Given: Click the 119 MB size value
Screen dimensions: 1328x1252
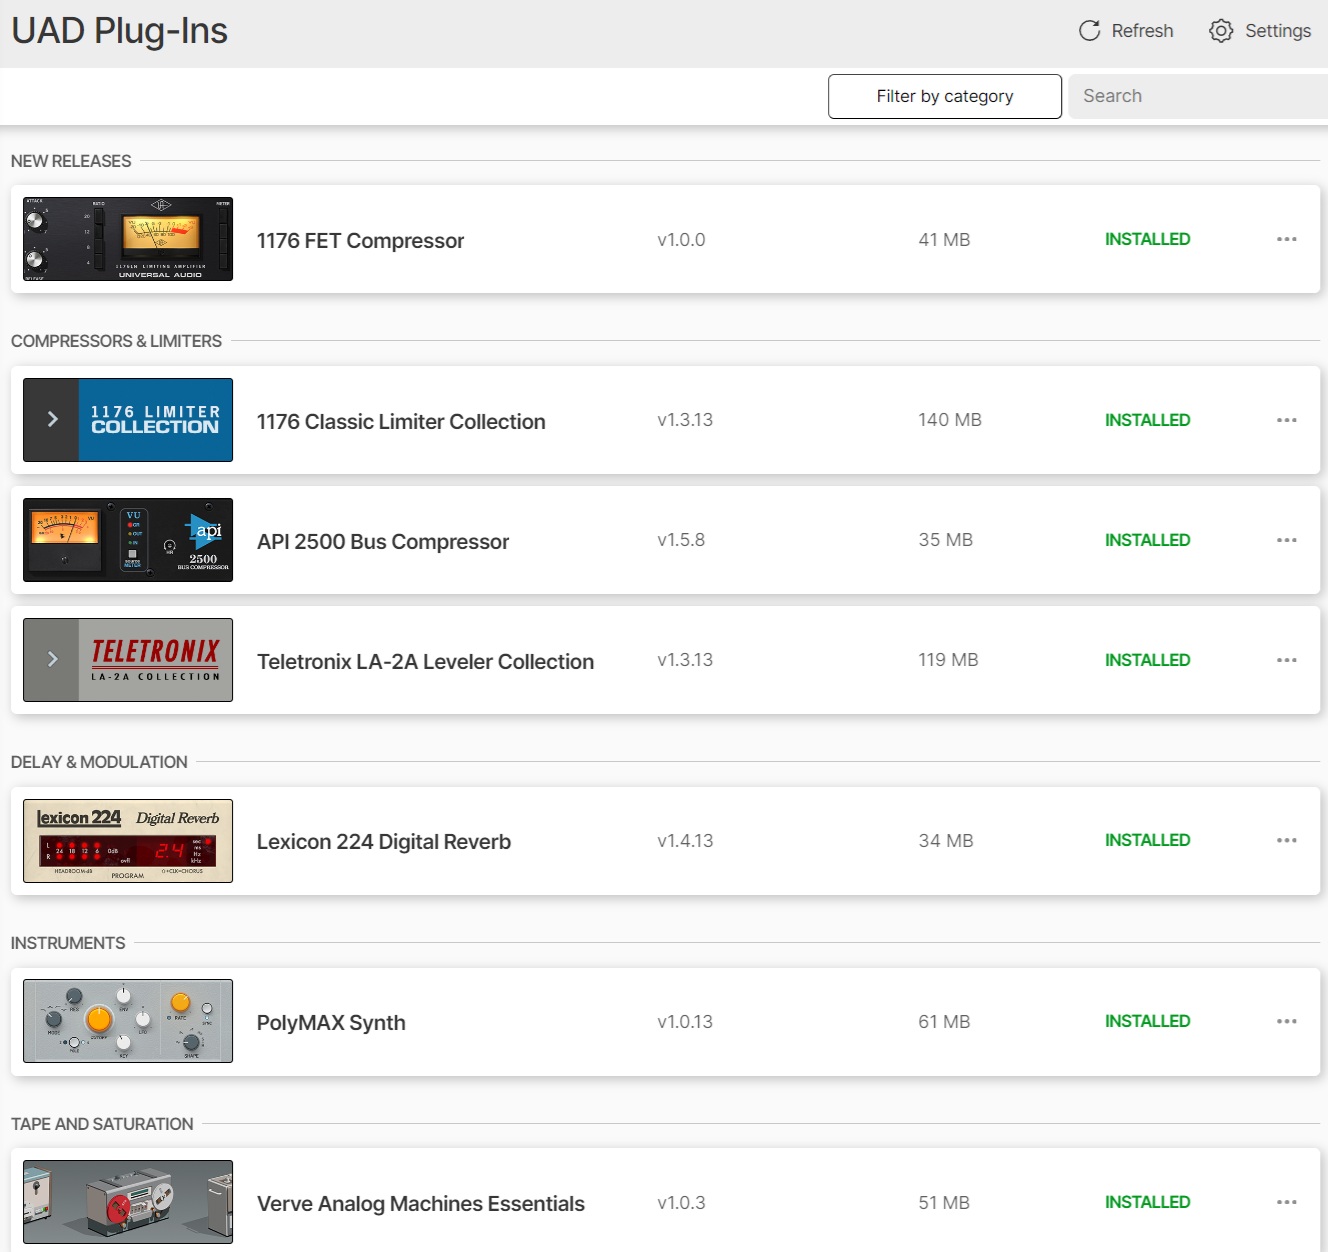Looking at the screenshot, I should [948, 660].
